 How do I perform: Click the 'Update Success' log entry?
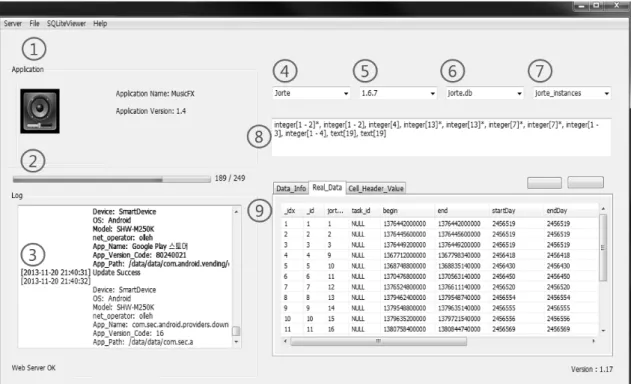pyautogui.click(x=116, y=273)
